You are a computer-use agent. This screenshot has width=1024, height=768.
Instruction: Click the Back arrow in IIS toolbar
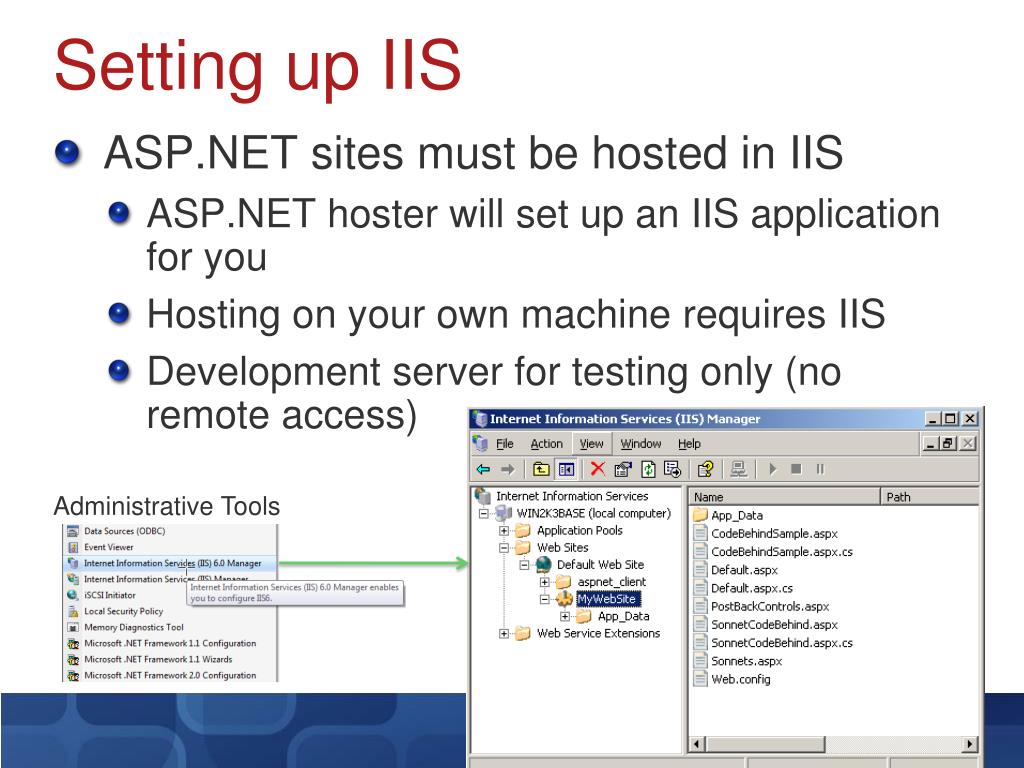pyautogui.click(x=483, y=469)
